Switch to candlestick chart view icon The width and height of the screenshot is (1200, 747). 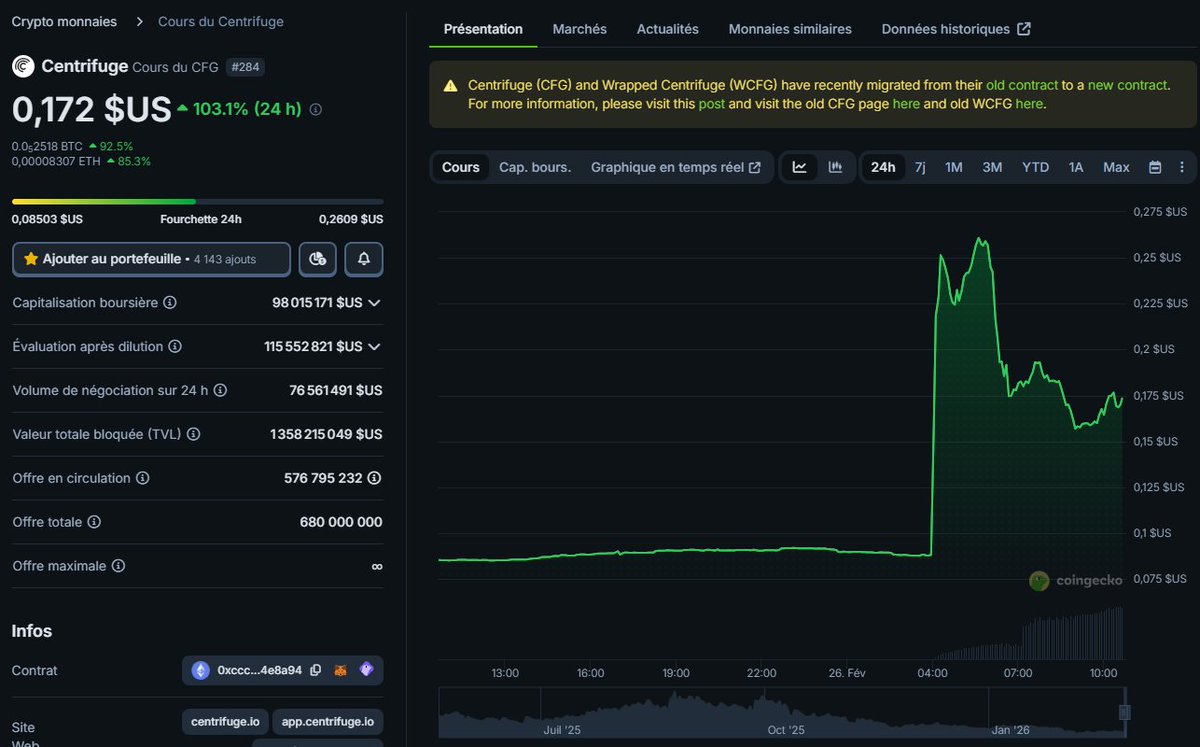click(835, 167)
